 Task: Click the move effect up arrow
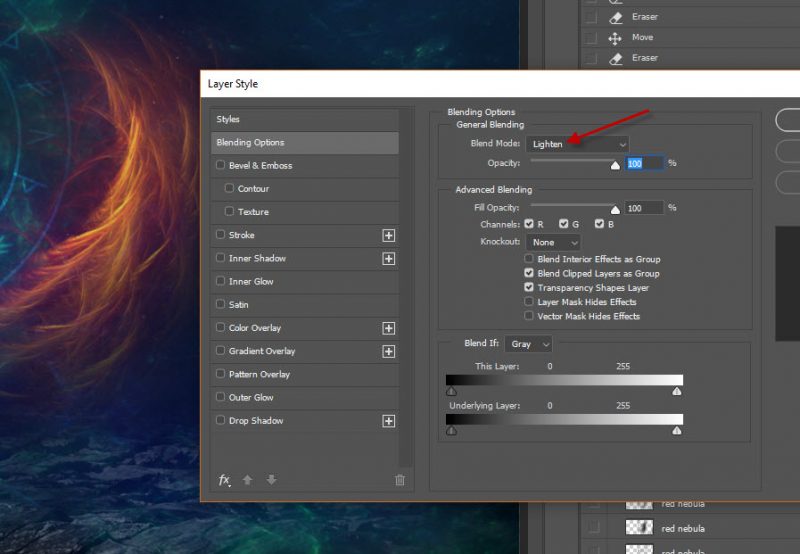coord(247,480)
